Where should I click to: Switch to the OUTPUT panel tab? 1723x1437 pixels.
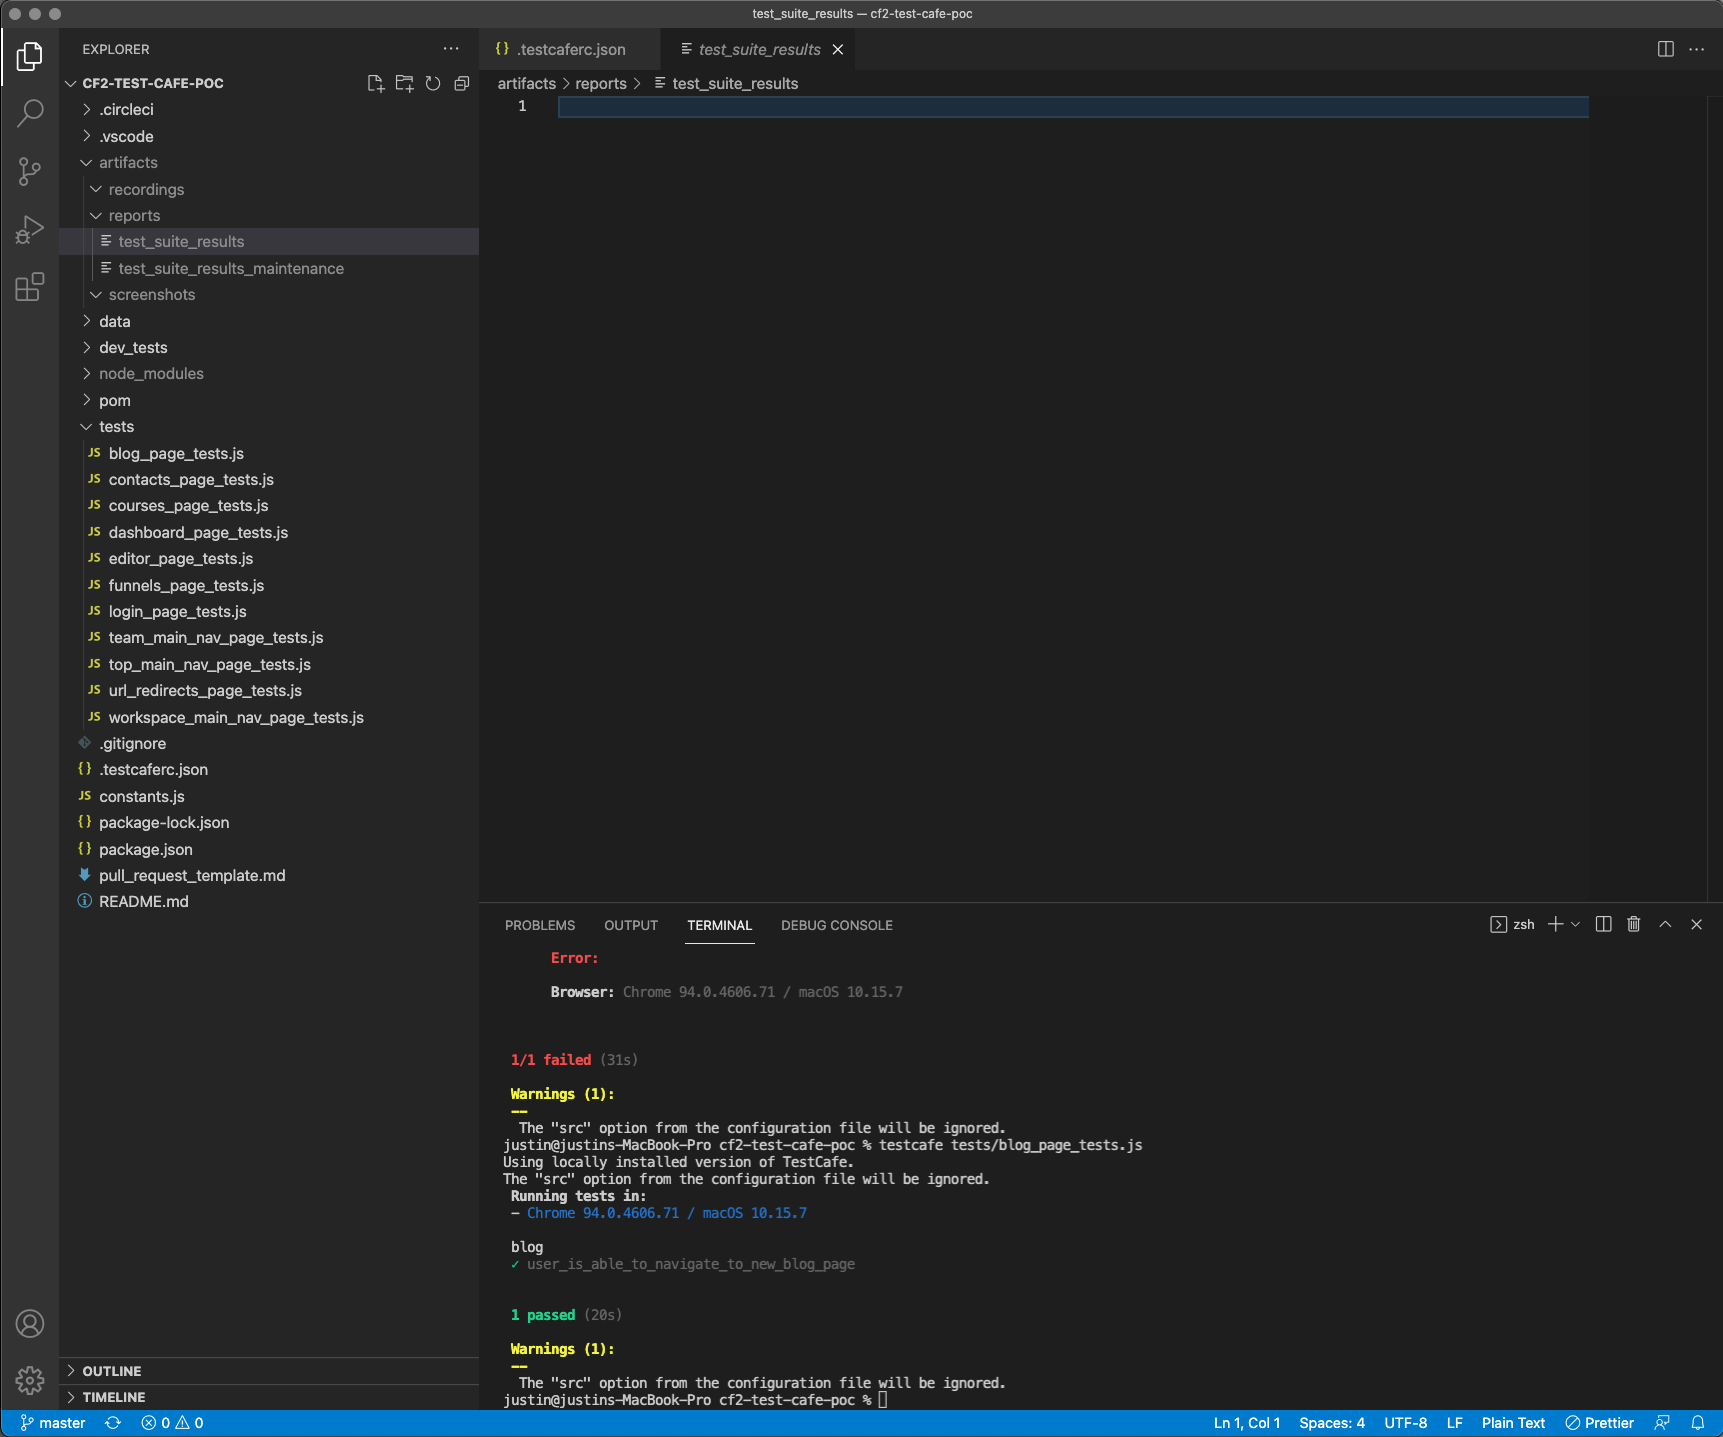(631, 925)
